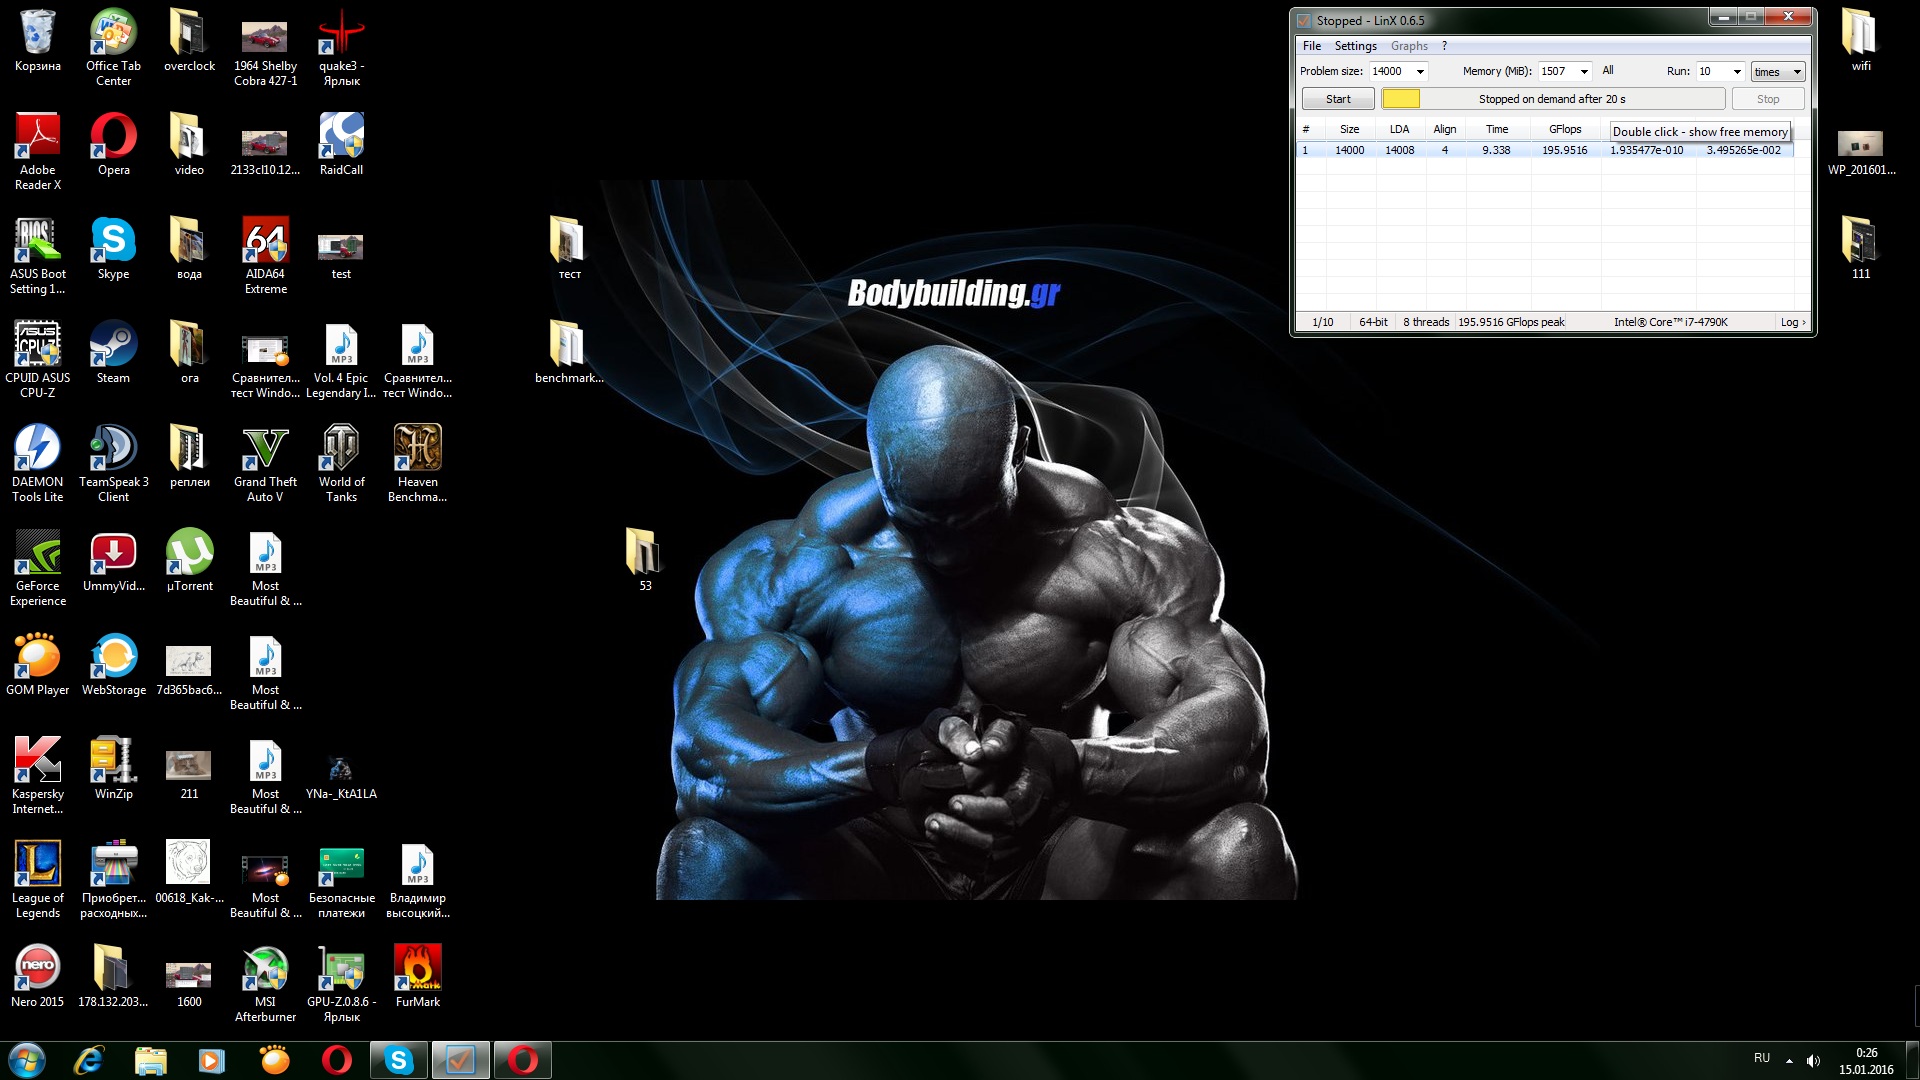Expand the Log panel in status bar
This screenshot has width=1920, height=1080.
pyautogui.click(x=1792, y=322)
